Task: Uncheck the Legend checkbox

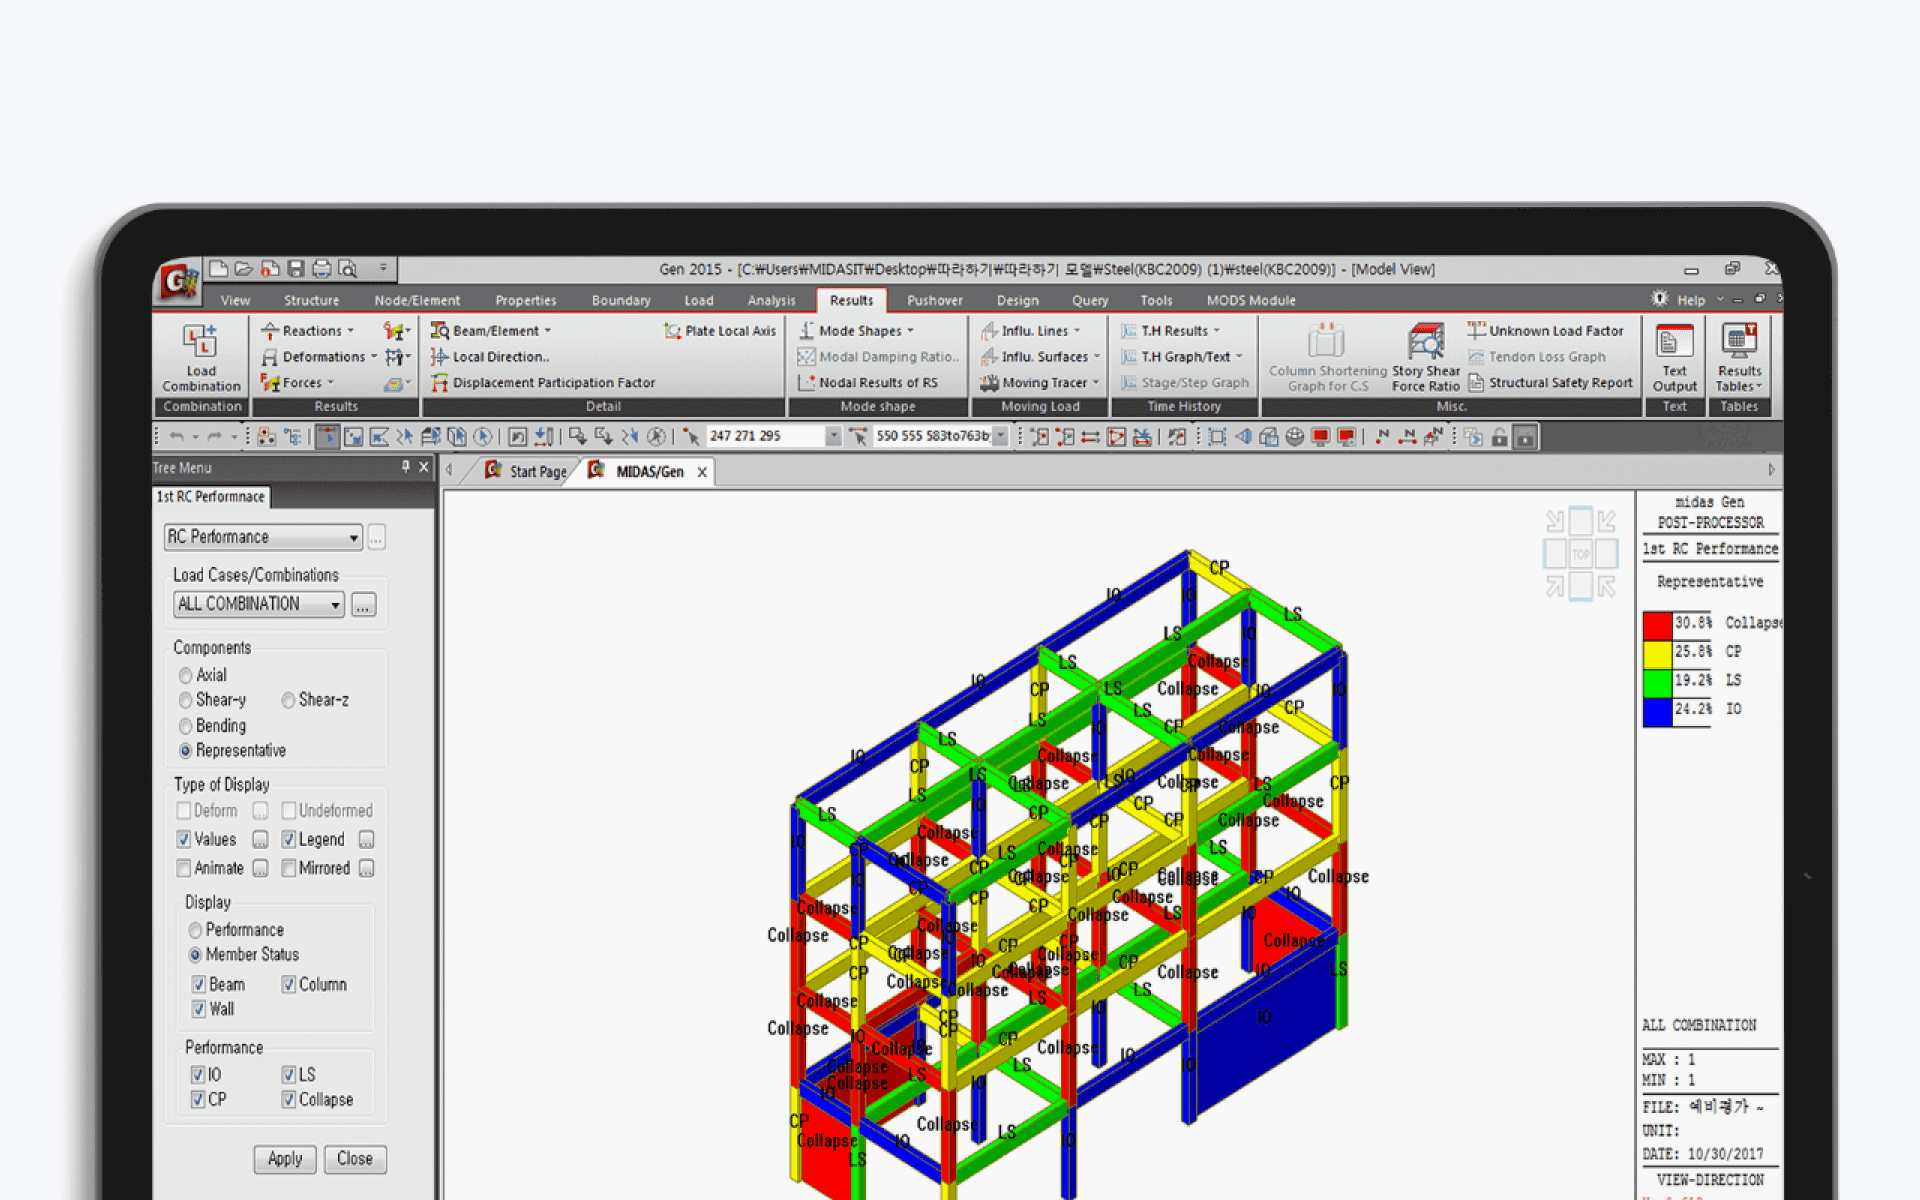Action: point(289,840)
